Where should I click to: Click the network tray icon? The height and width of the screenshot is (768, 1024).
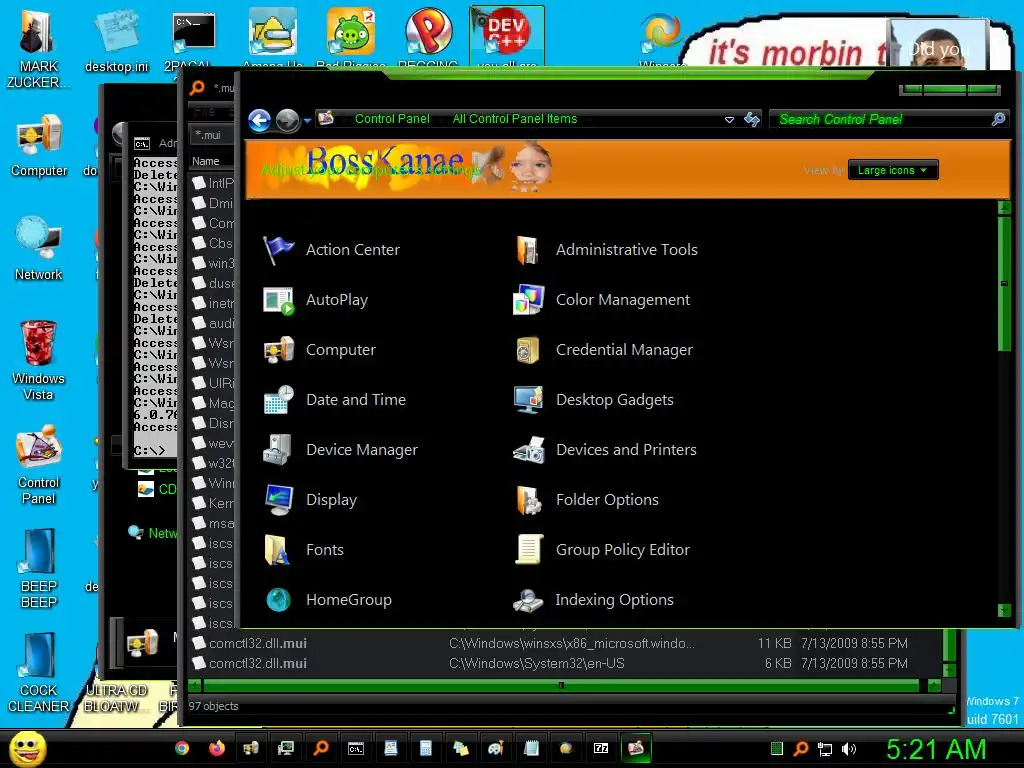tap(825, 749)
